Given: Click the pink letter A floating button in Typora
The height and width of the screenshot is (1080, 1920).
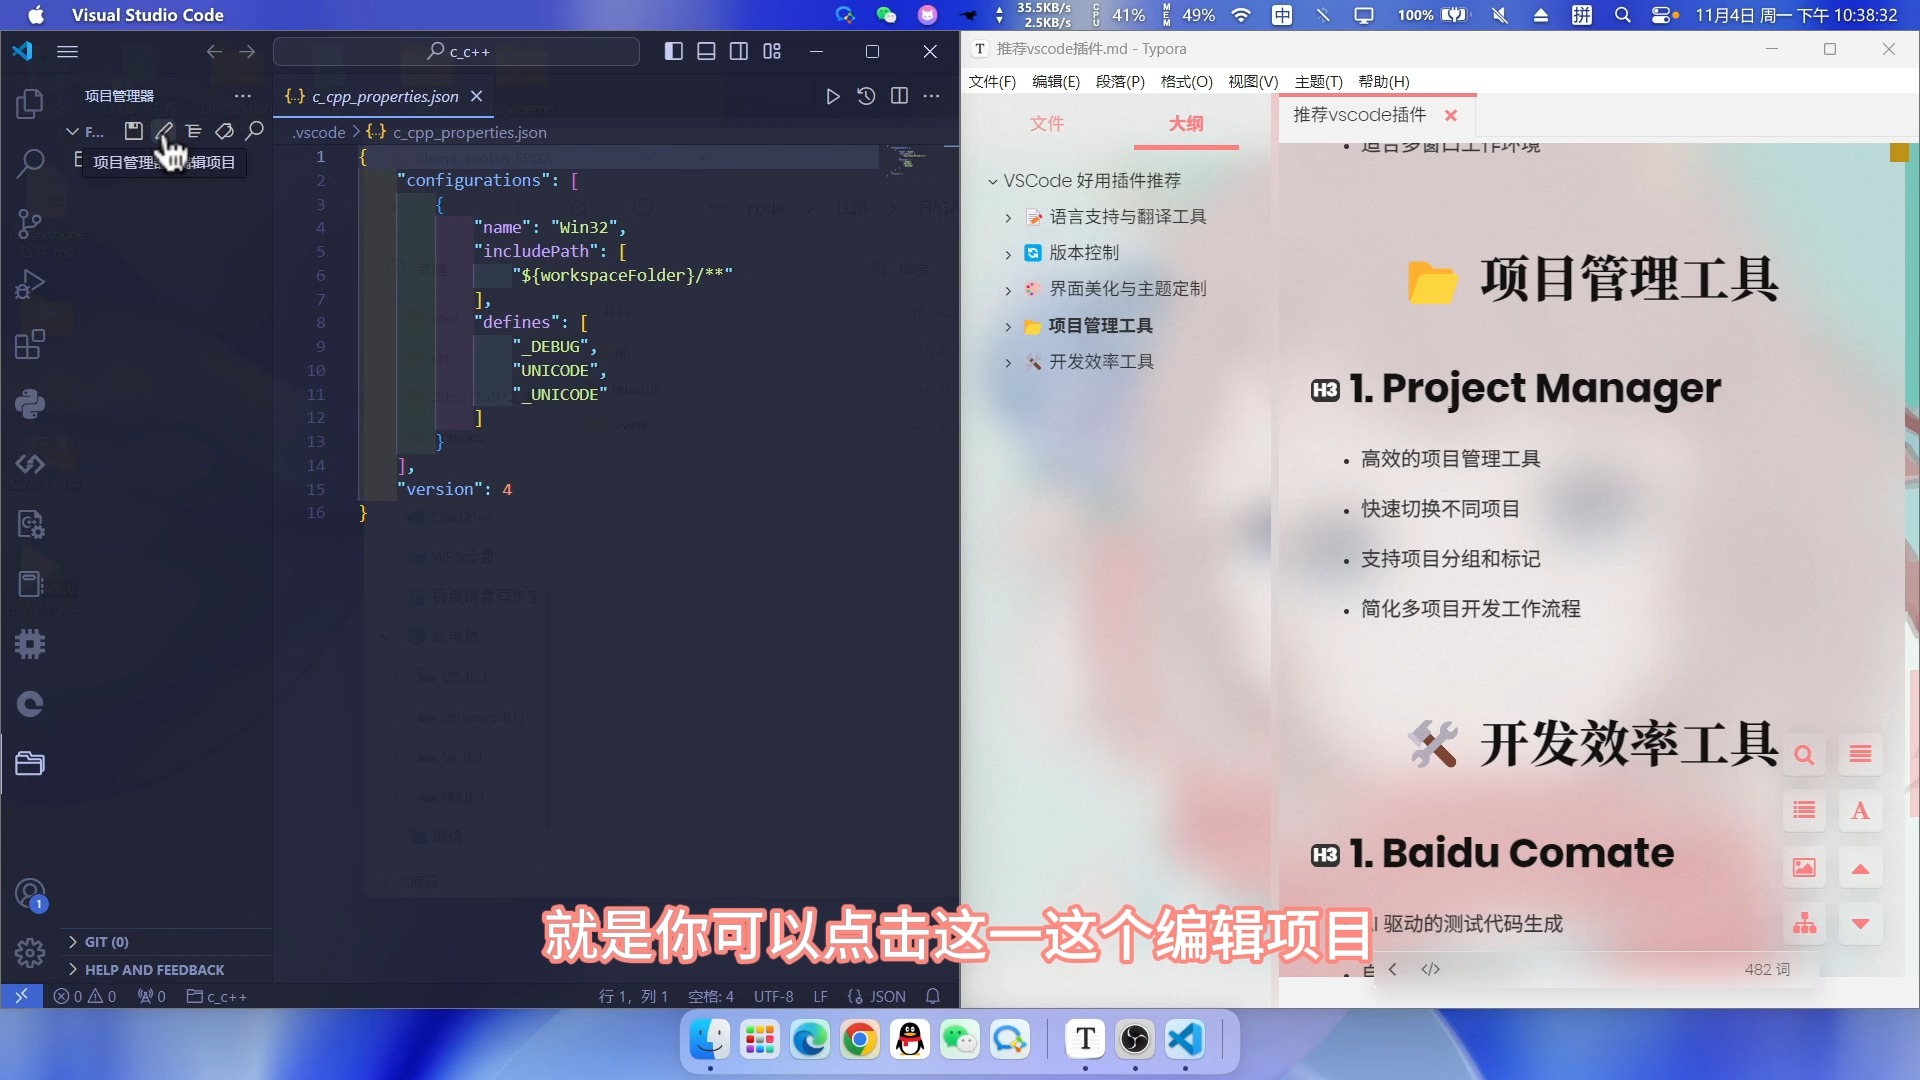Looking at the screenshot, I should tap(1860, 811).
